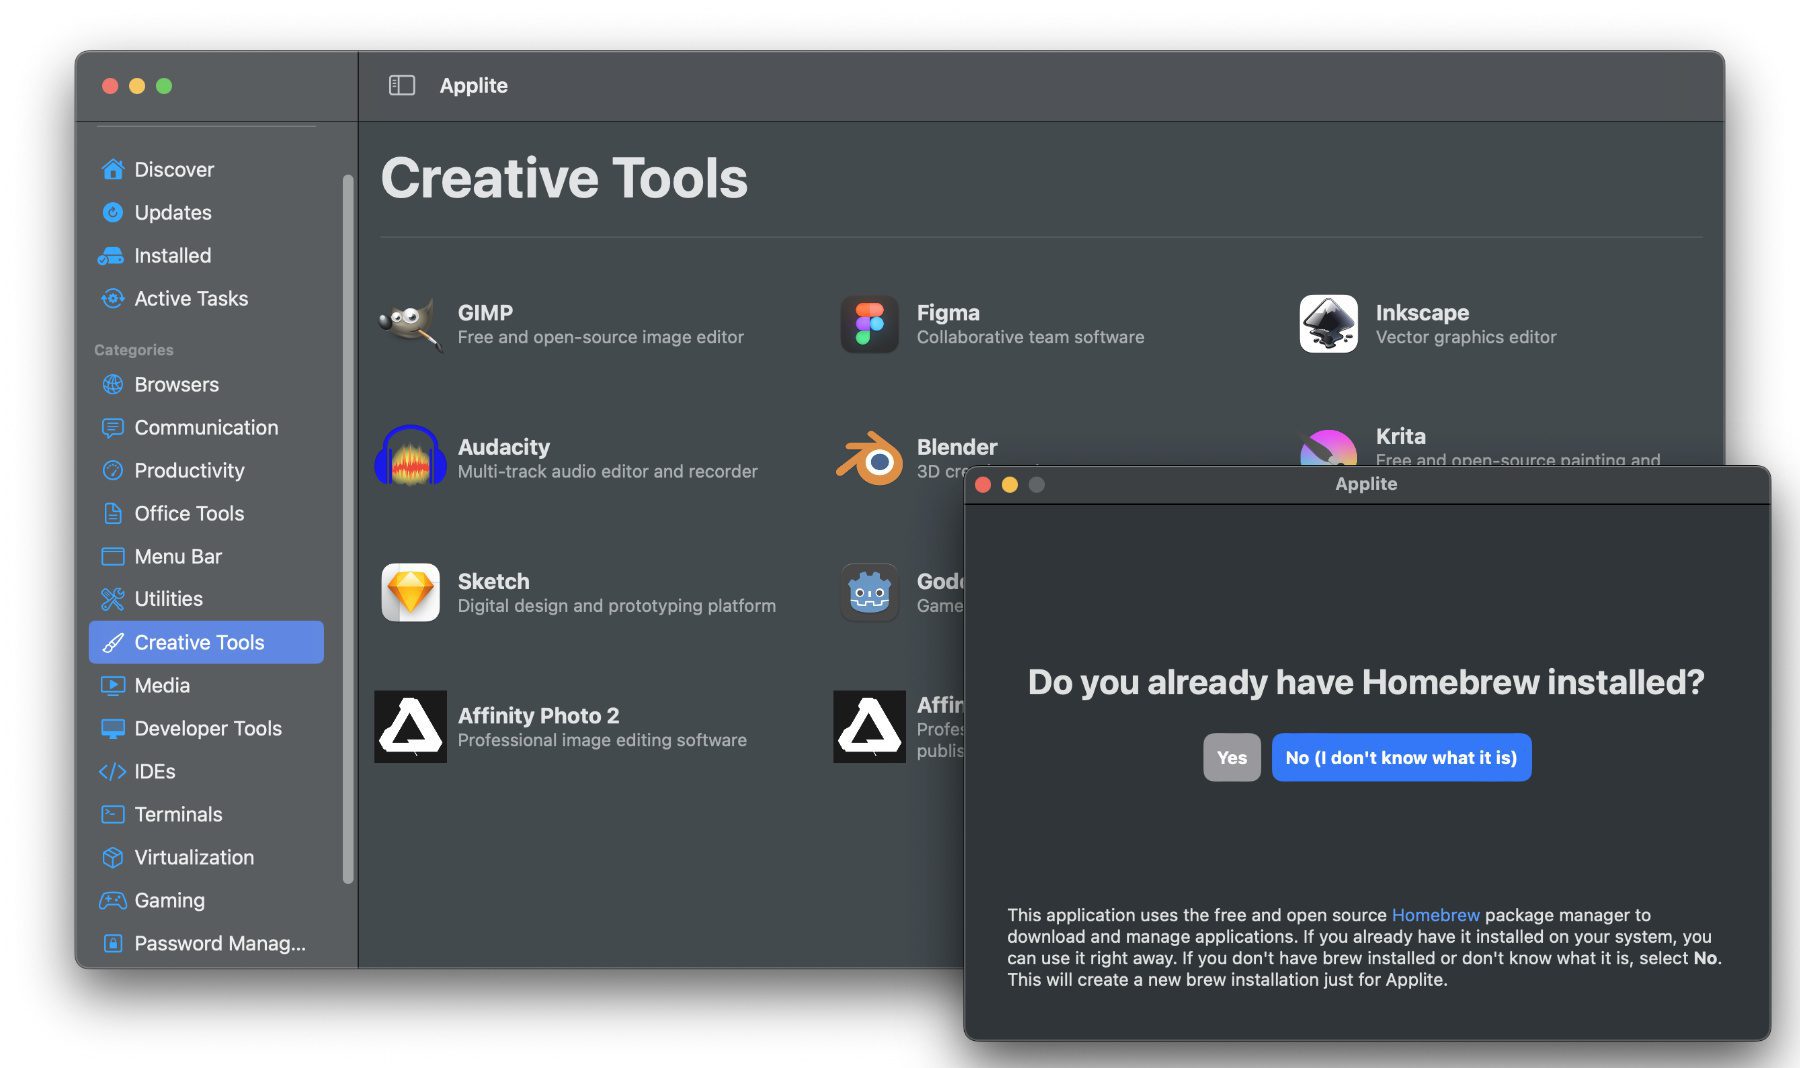
Task: Show Installed applications
Action: 172,256
